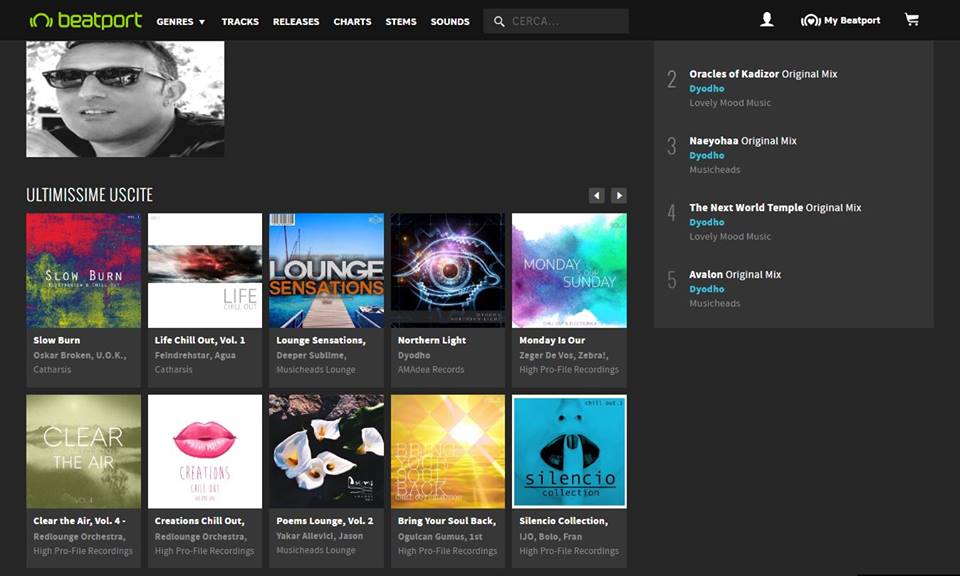
Task: Open The Next World Temple track
Action: pos(775,208)
